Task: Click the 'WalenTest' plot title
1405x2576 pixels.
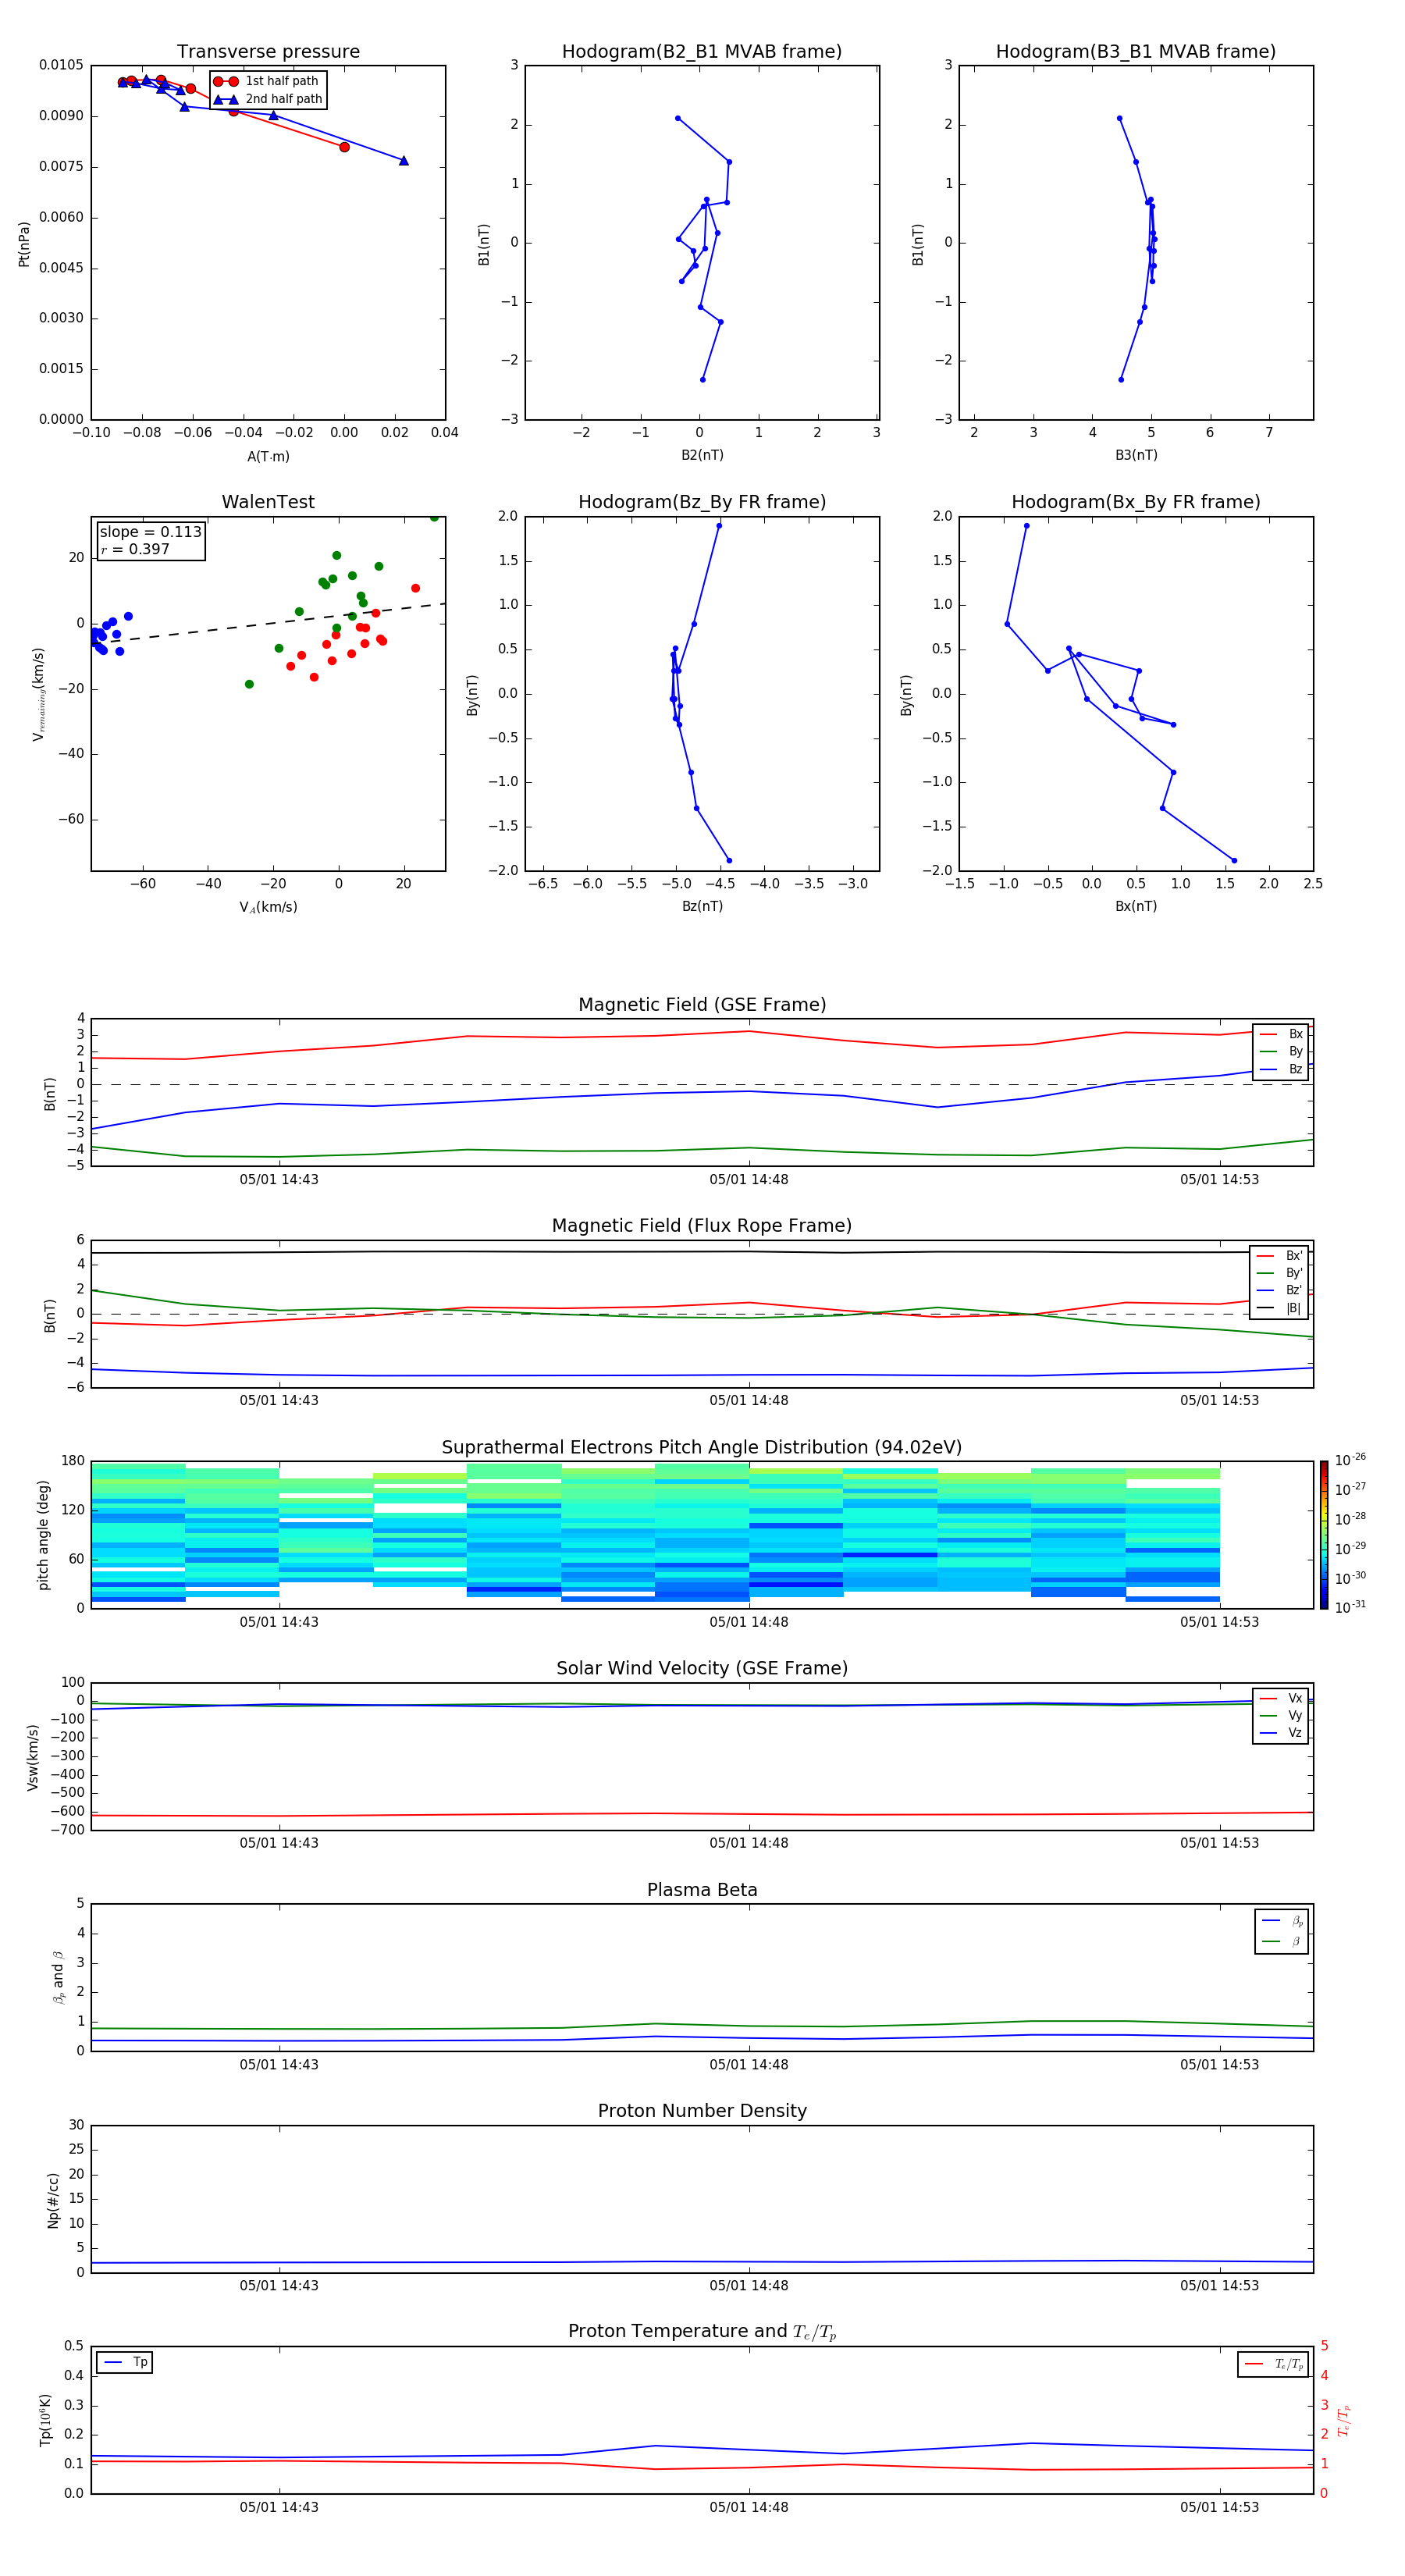Action: [268, 502]
